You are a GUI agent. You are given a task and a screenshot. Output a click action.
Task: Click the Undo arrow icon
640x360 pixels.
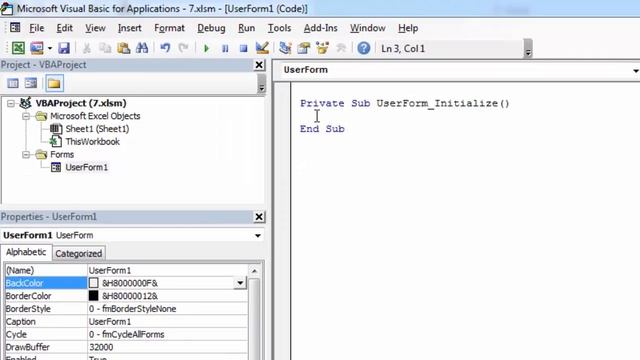click(165, 48)
